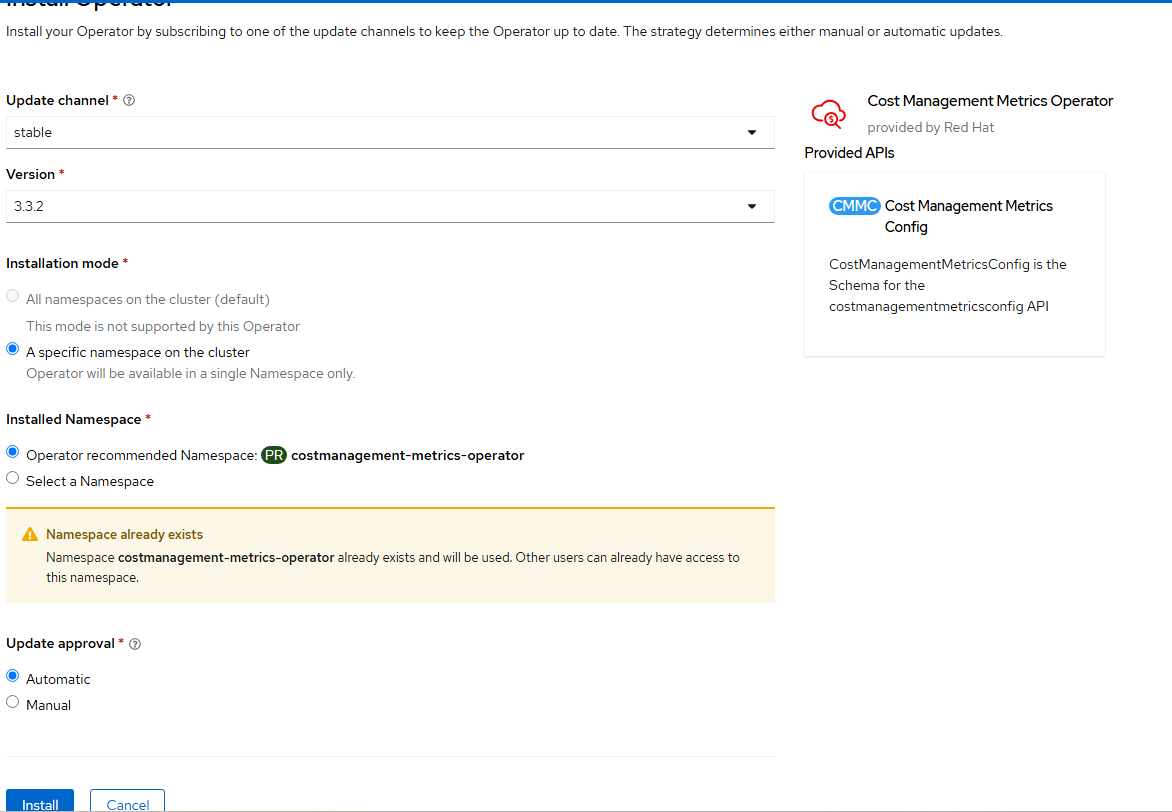Click the provided by Red Hat text

coord(931,127)
